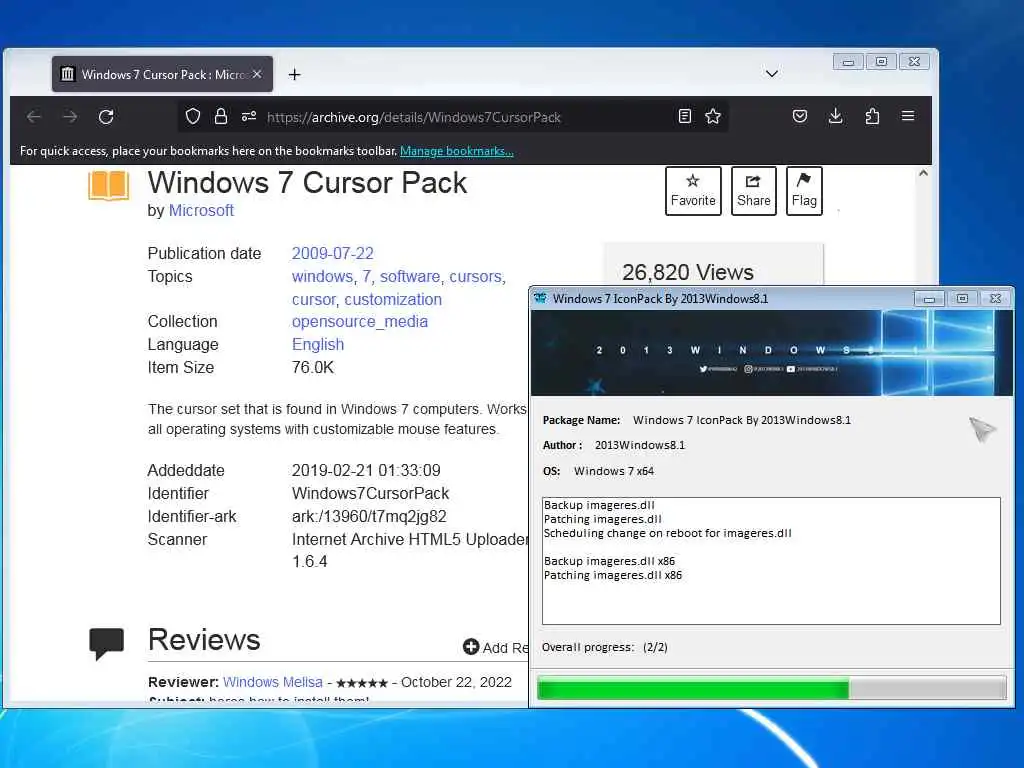This screenshot has height=768, width=1024.
Task: Click the IconPack installer title bar icon
Action: coord(540,298)
